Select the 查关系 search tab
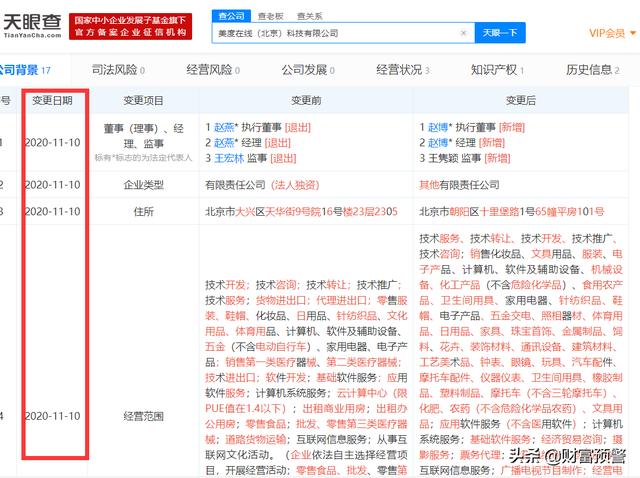 (x=309, y=16)
